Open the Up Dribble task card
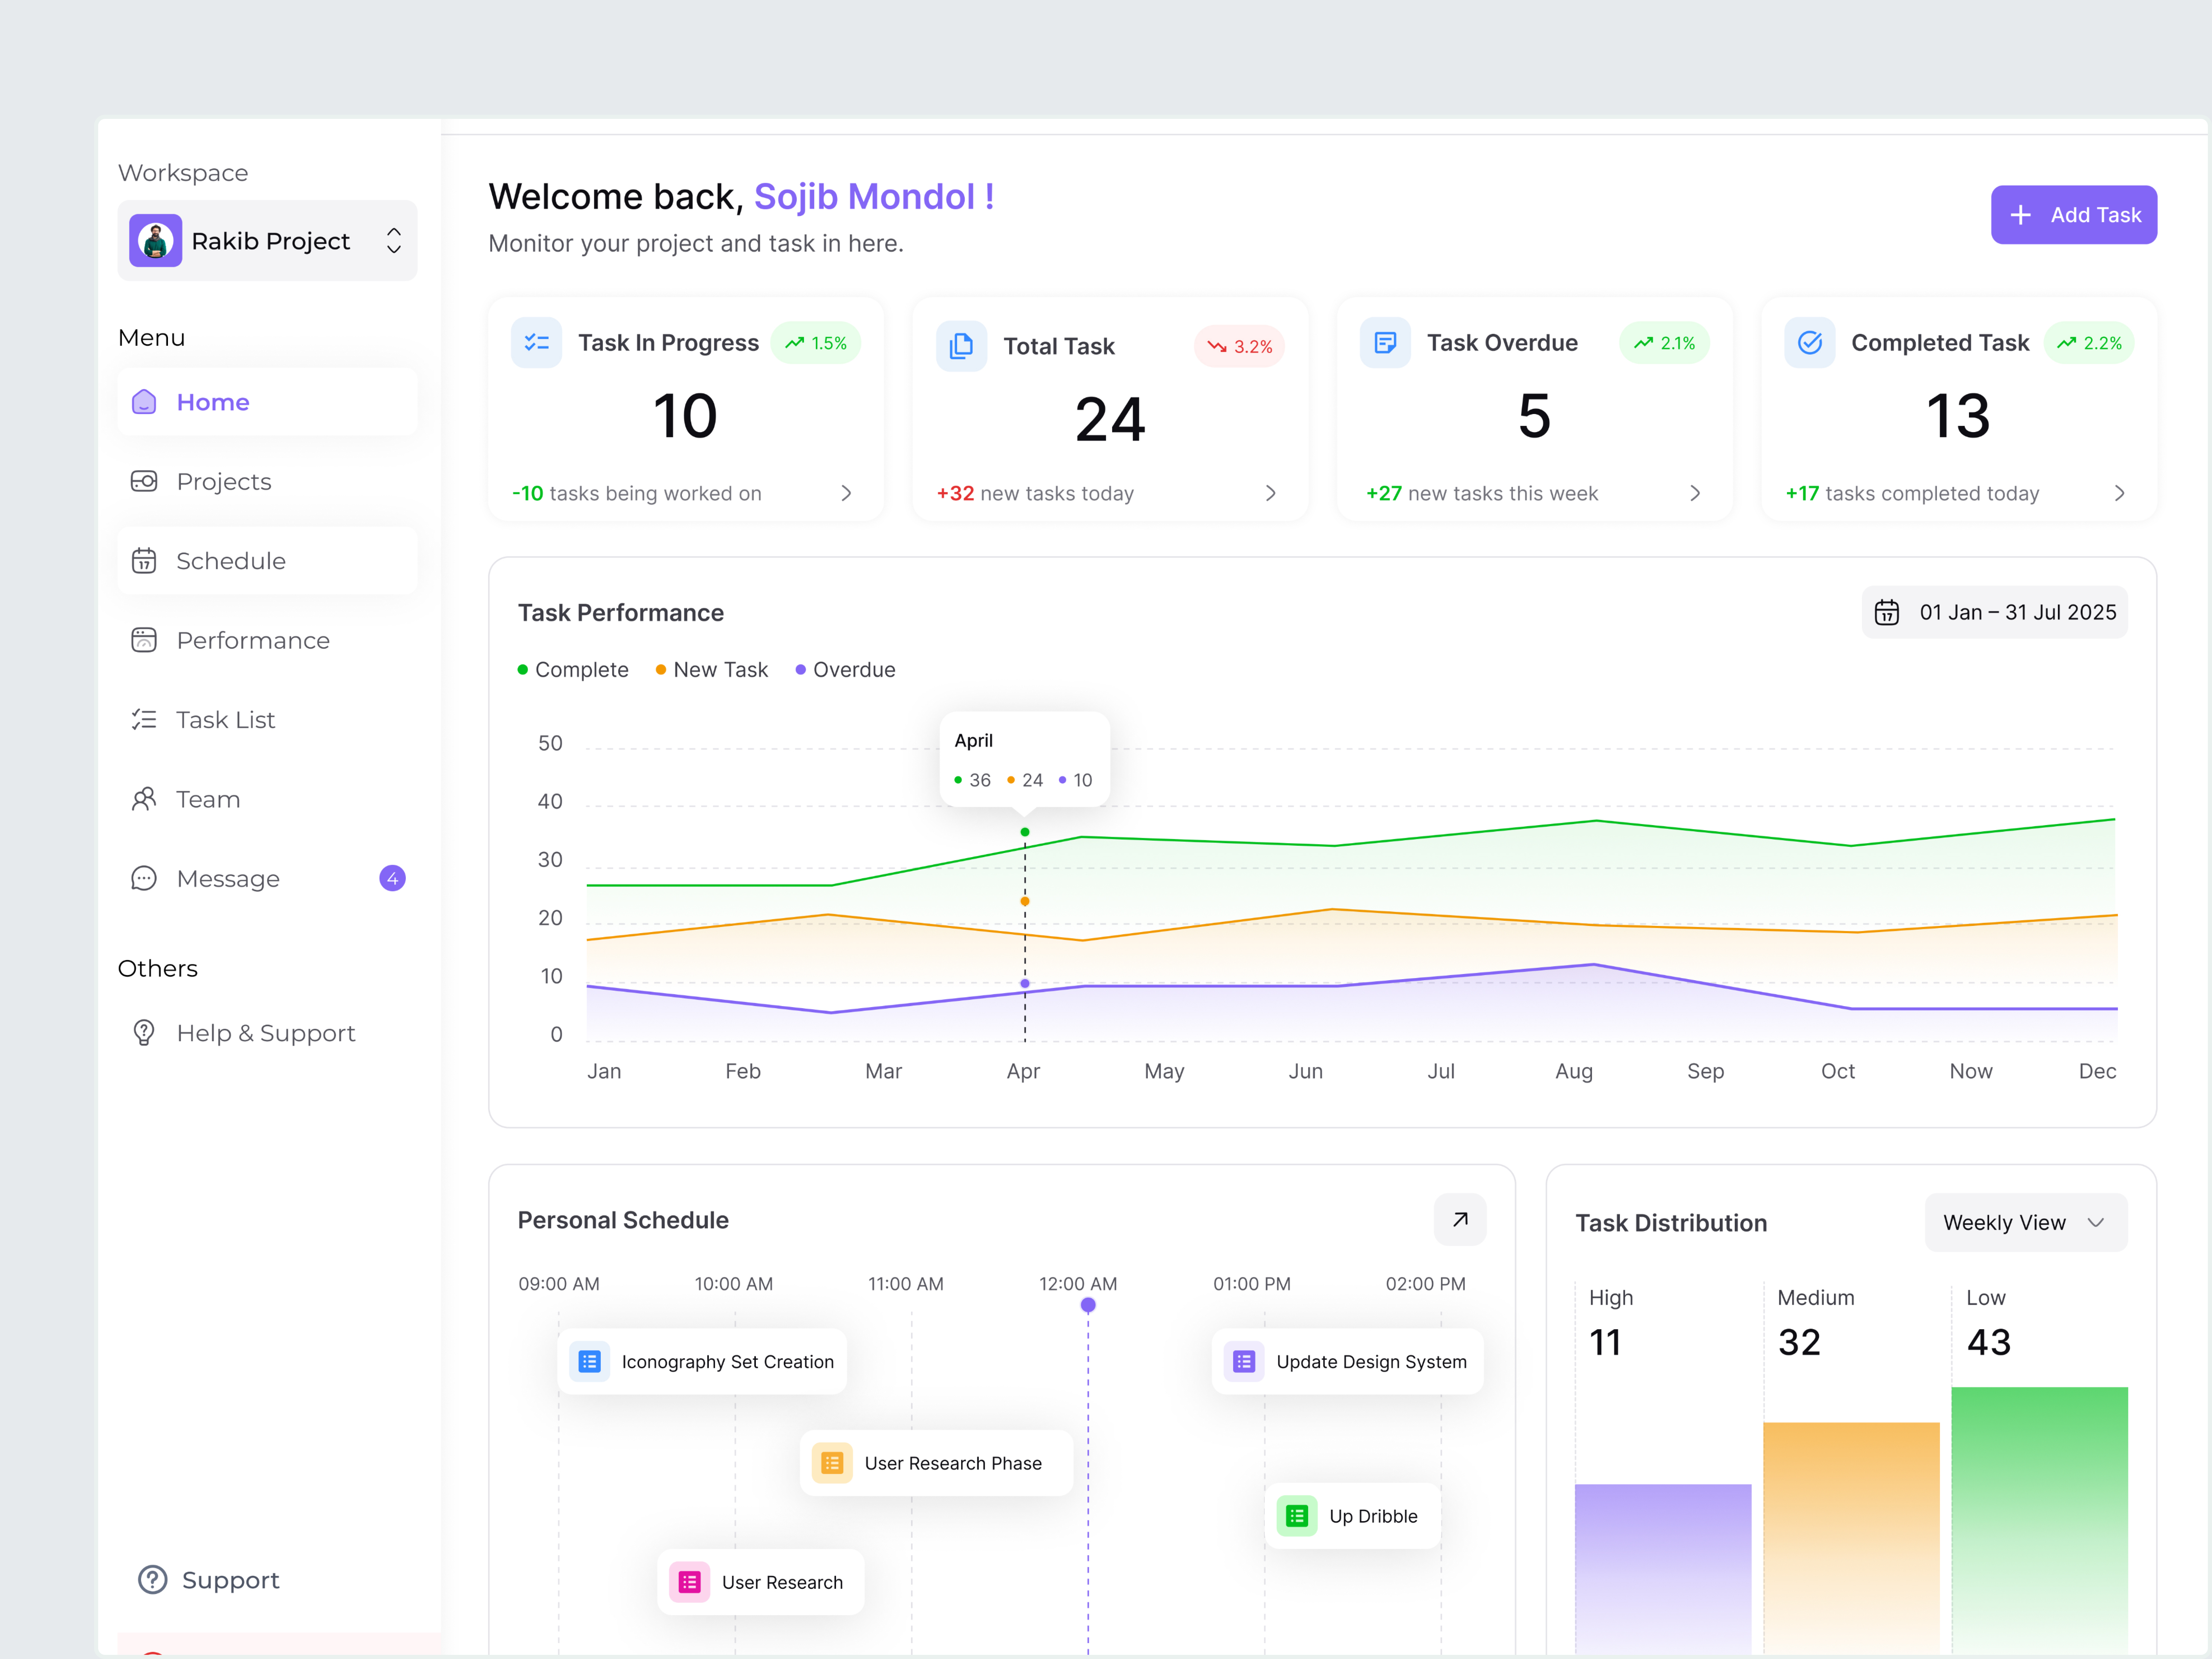 pos(1353,1516)
